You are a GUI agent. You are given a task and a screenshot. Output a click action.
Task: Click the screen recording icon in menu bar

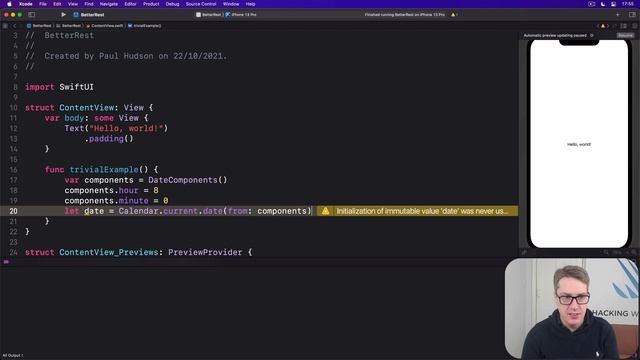coord(591,4)
